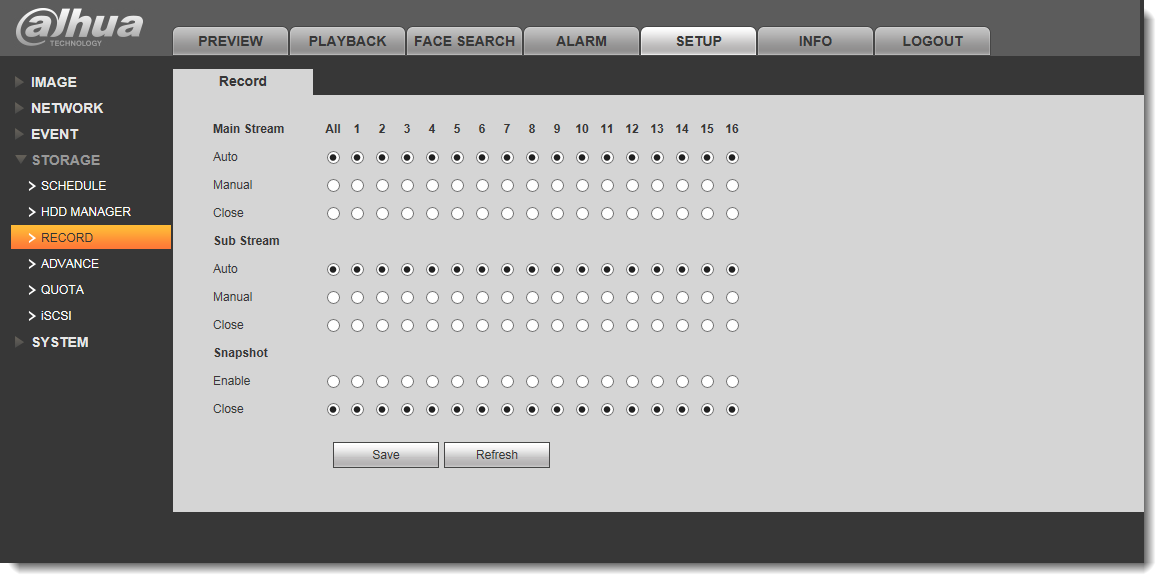Select RECORD in the Storage menu
The width and height of the screenshot is (1164, 583).
pyautogui.click(x=91, y=238)
